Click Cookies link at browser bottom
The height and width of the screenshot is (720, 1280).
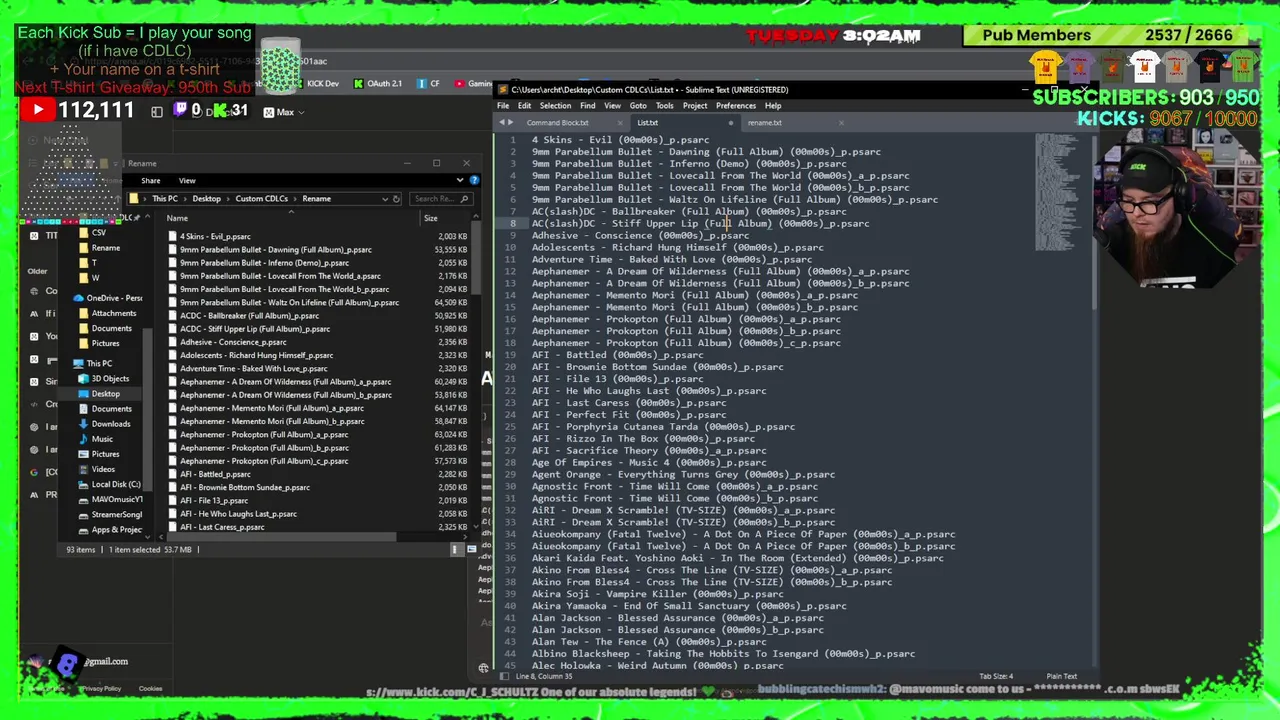[150, 688]
